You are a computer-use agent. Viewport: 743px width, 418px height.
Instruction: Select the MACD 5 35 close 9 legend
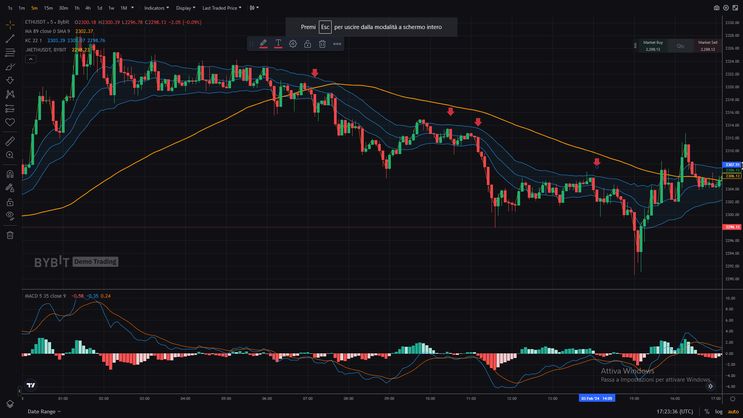click(x=45, y=296)
